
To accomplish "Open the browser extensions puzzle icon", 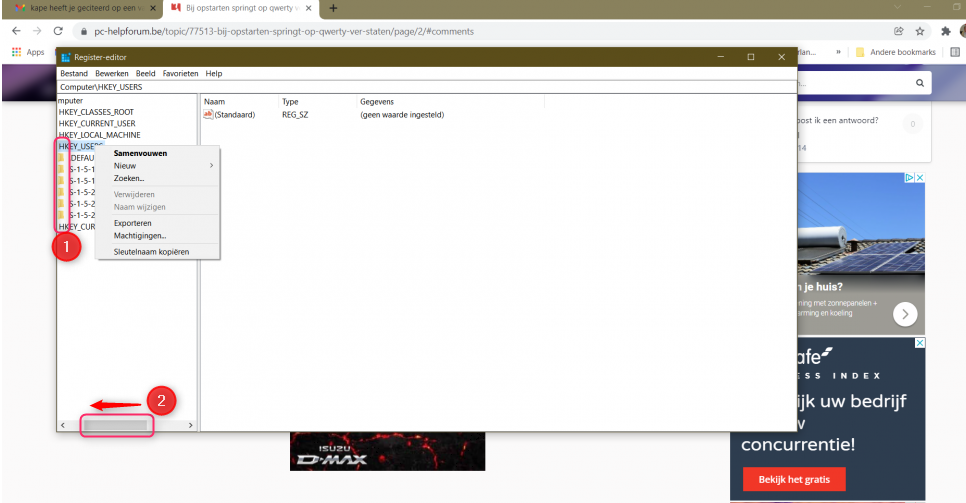I will point(946,31).
